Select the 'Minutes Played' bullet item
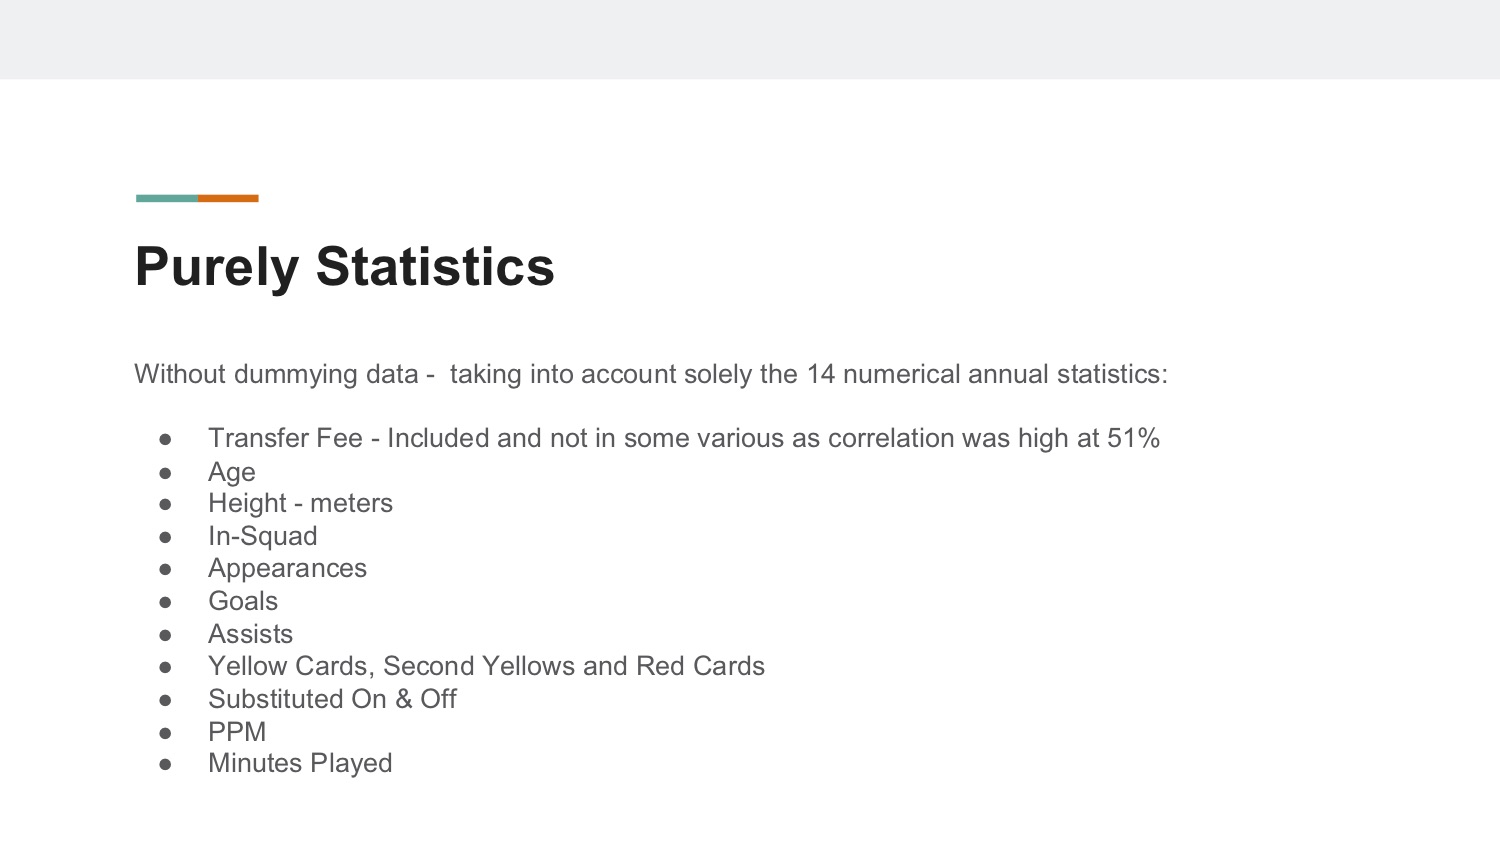The width and height of the screenshot is (1500, 843). [x=300, y=763]
